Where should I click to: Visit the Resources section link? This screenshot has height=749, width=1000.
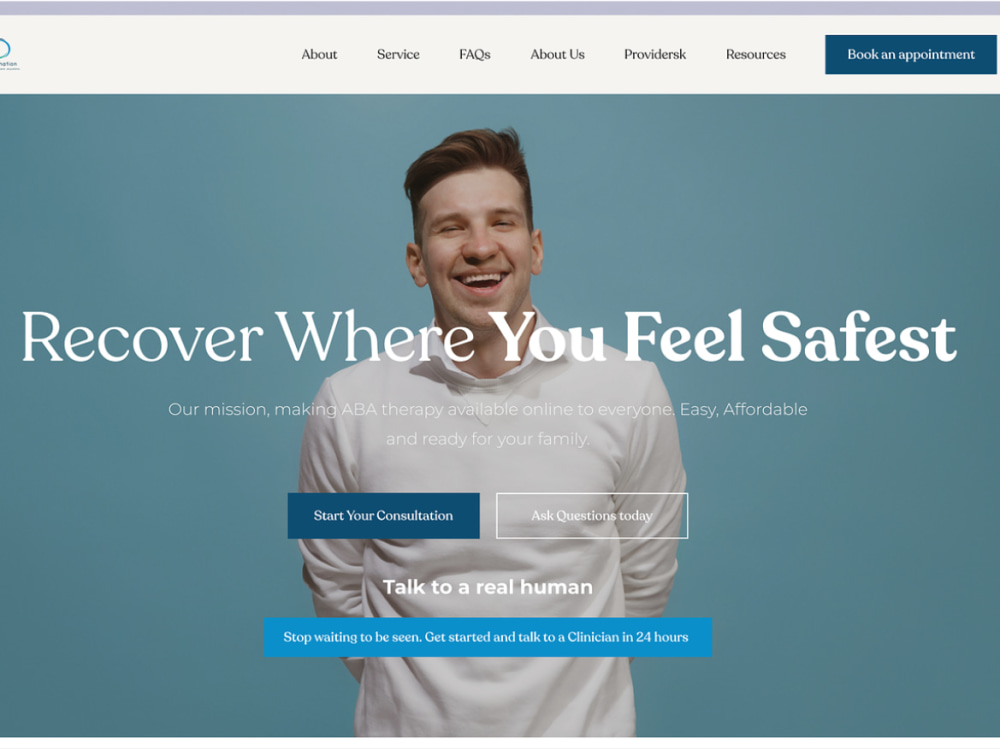[x=756, y=54]
